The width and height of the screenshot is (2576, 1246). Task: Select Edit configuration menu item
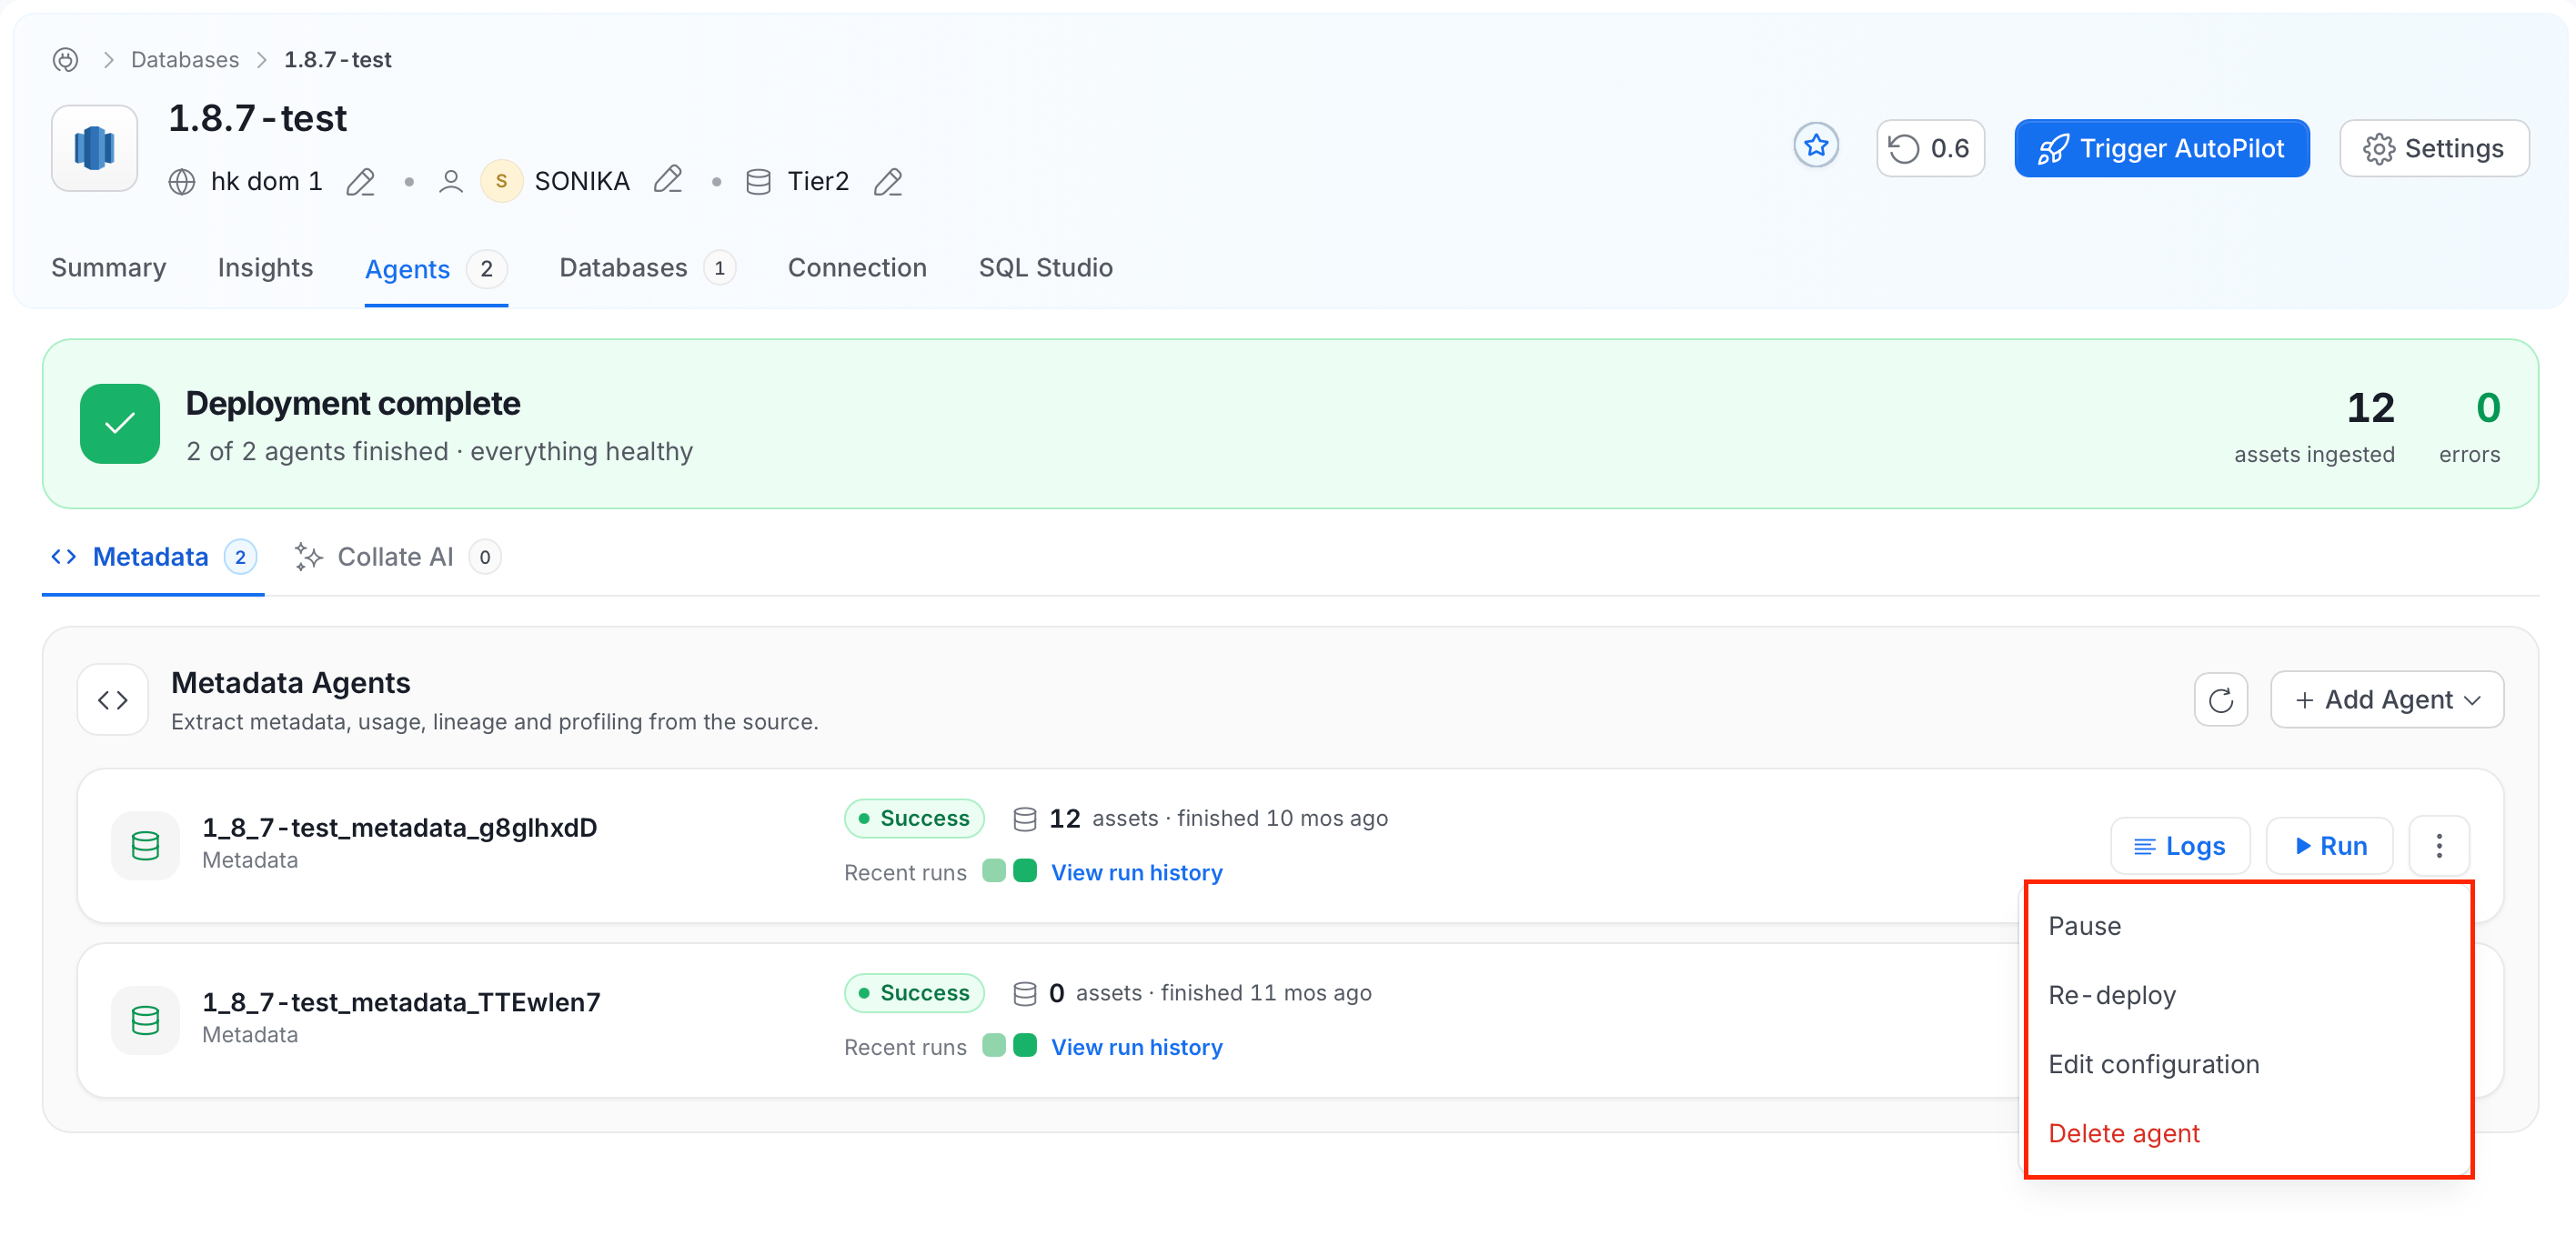[x=2249, y=1064]
